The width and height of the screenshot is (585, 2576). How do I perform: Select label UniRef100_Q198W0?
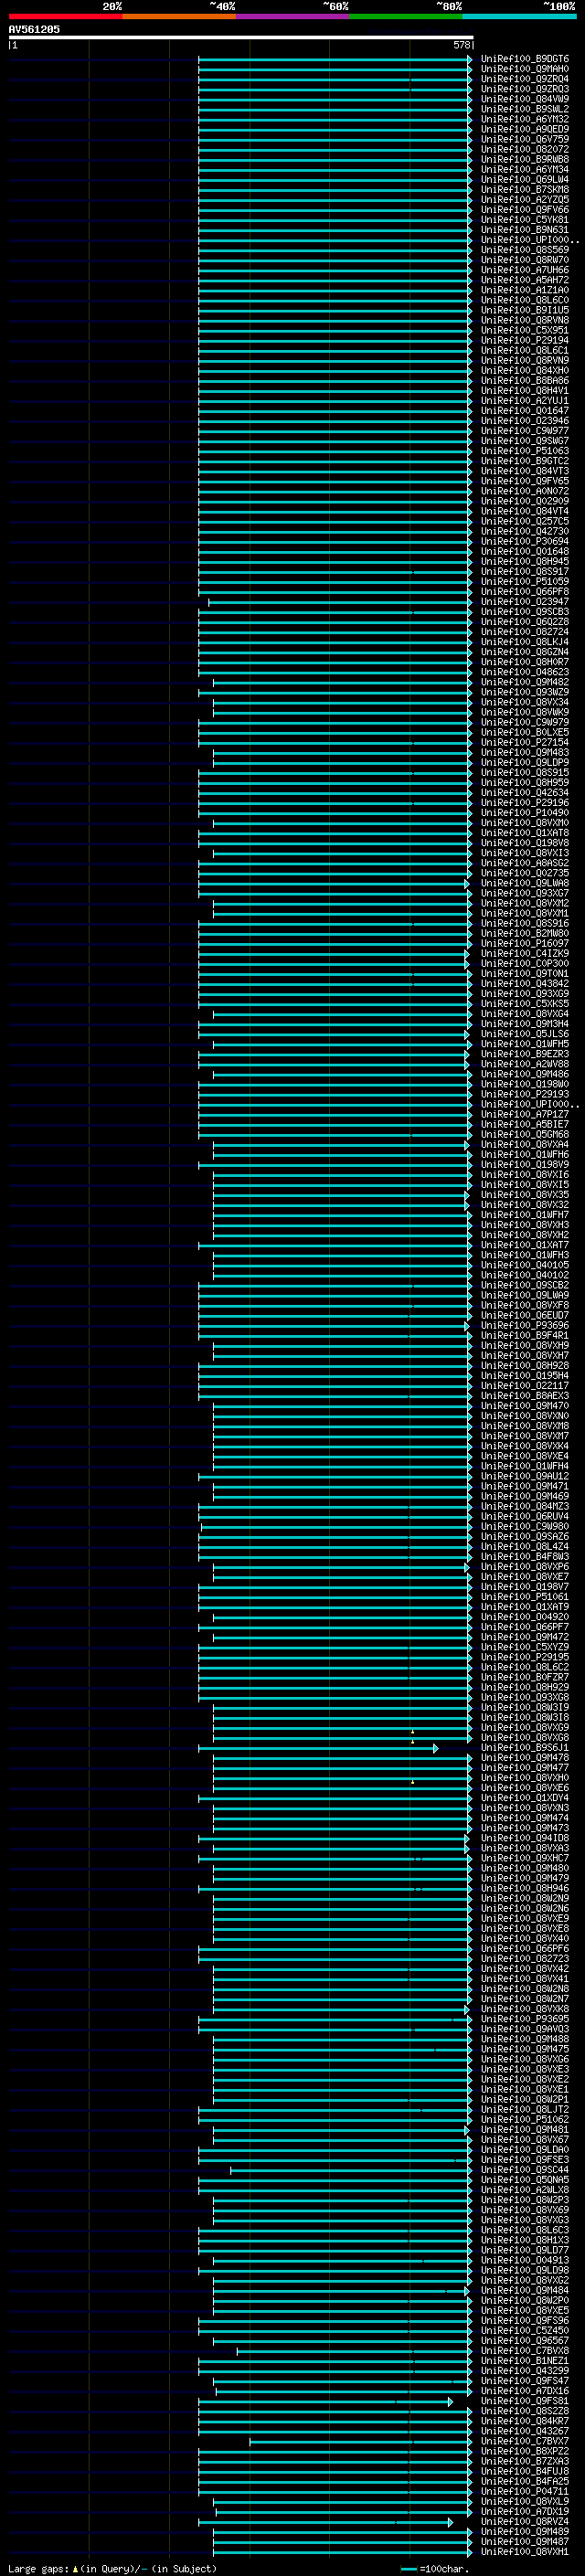[x=524, y=1084]
